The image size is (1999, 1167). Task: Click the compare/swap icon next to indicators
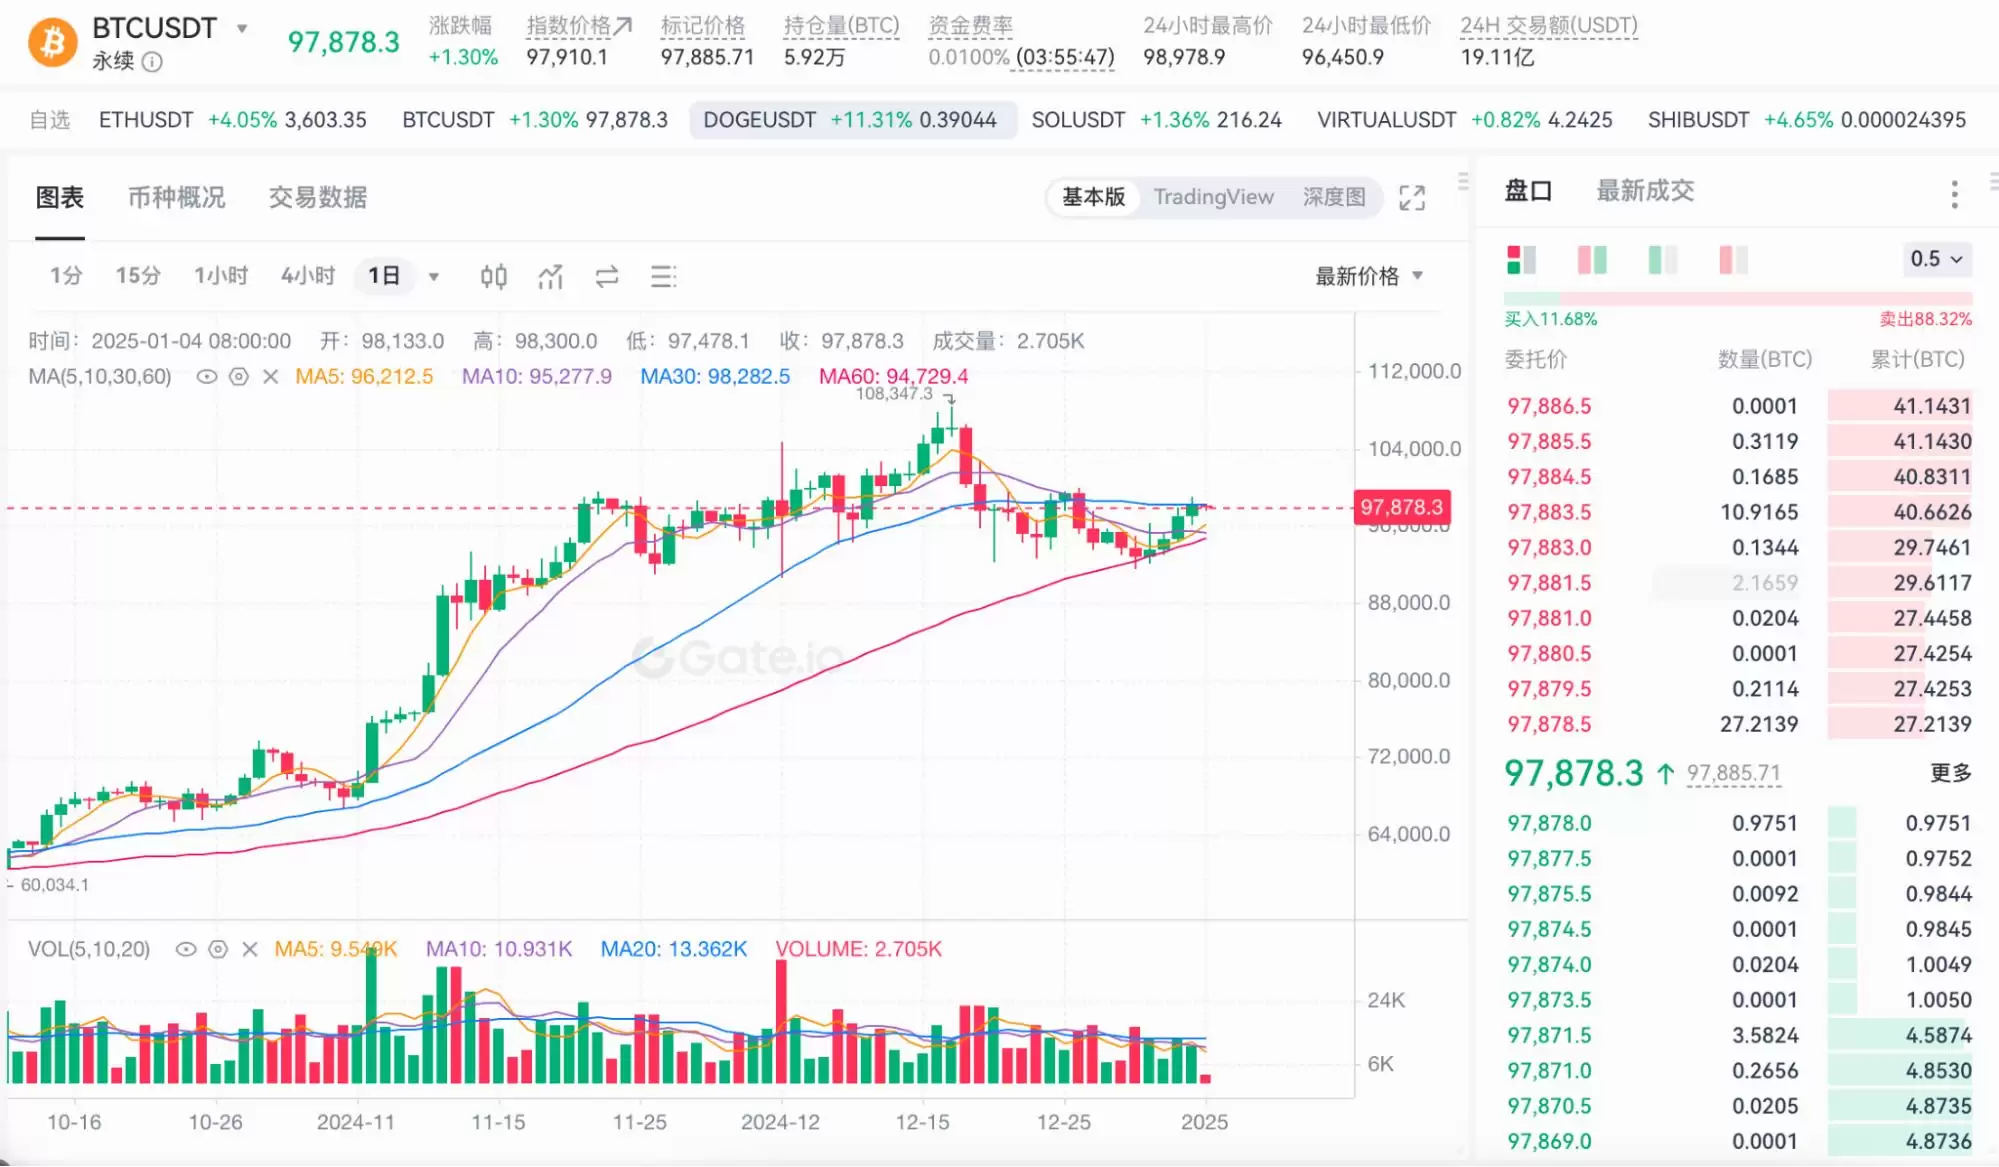[x=607, y=277]
